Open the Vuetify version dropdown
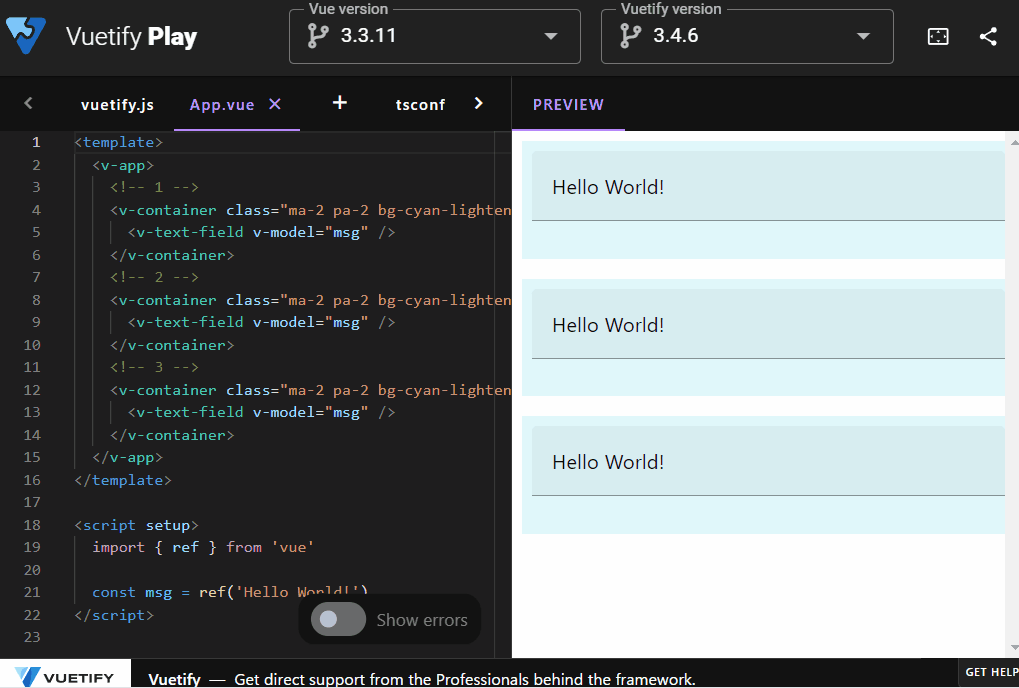1019x688 pixels. [862, 36]
